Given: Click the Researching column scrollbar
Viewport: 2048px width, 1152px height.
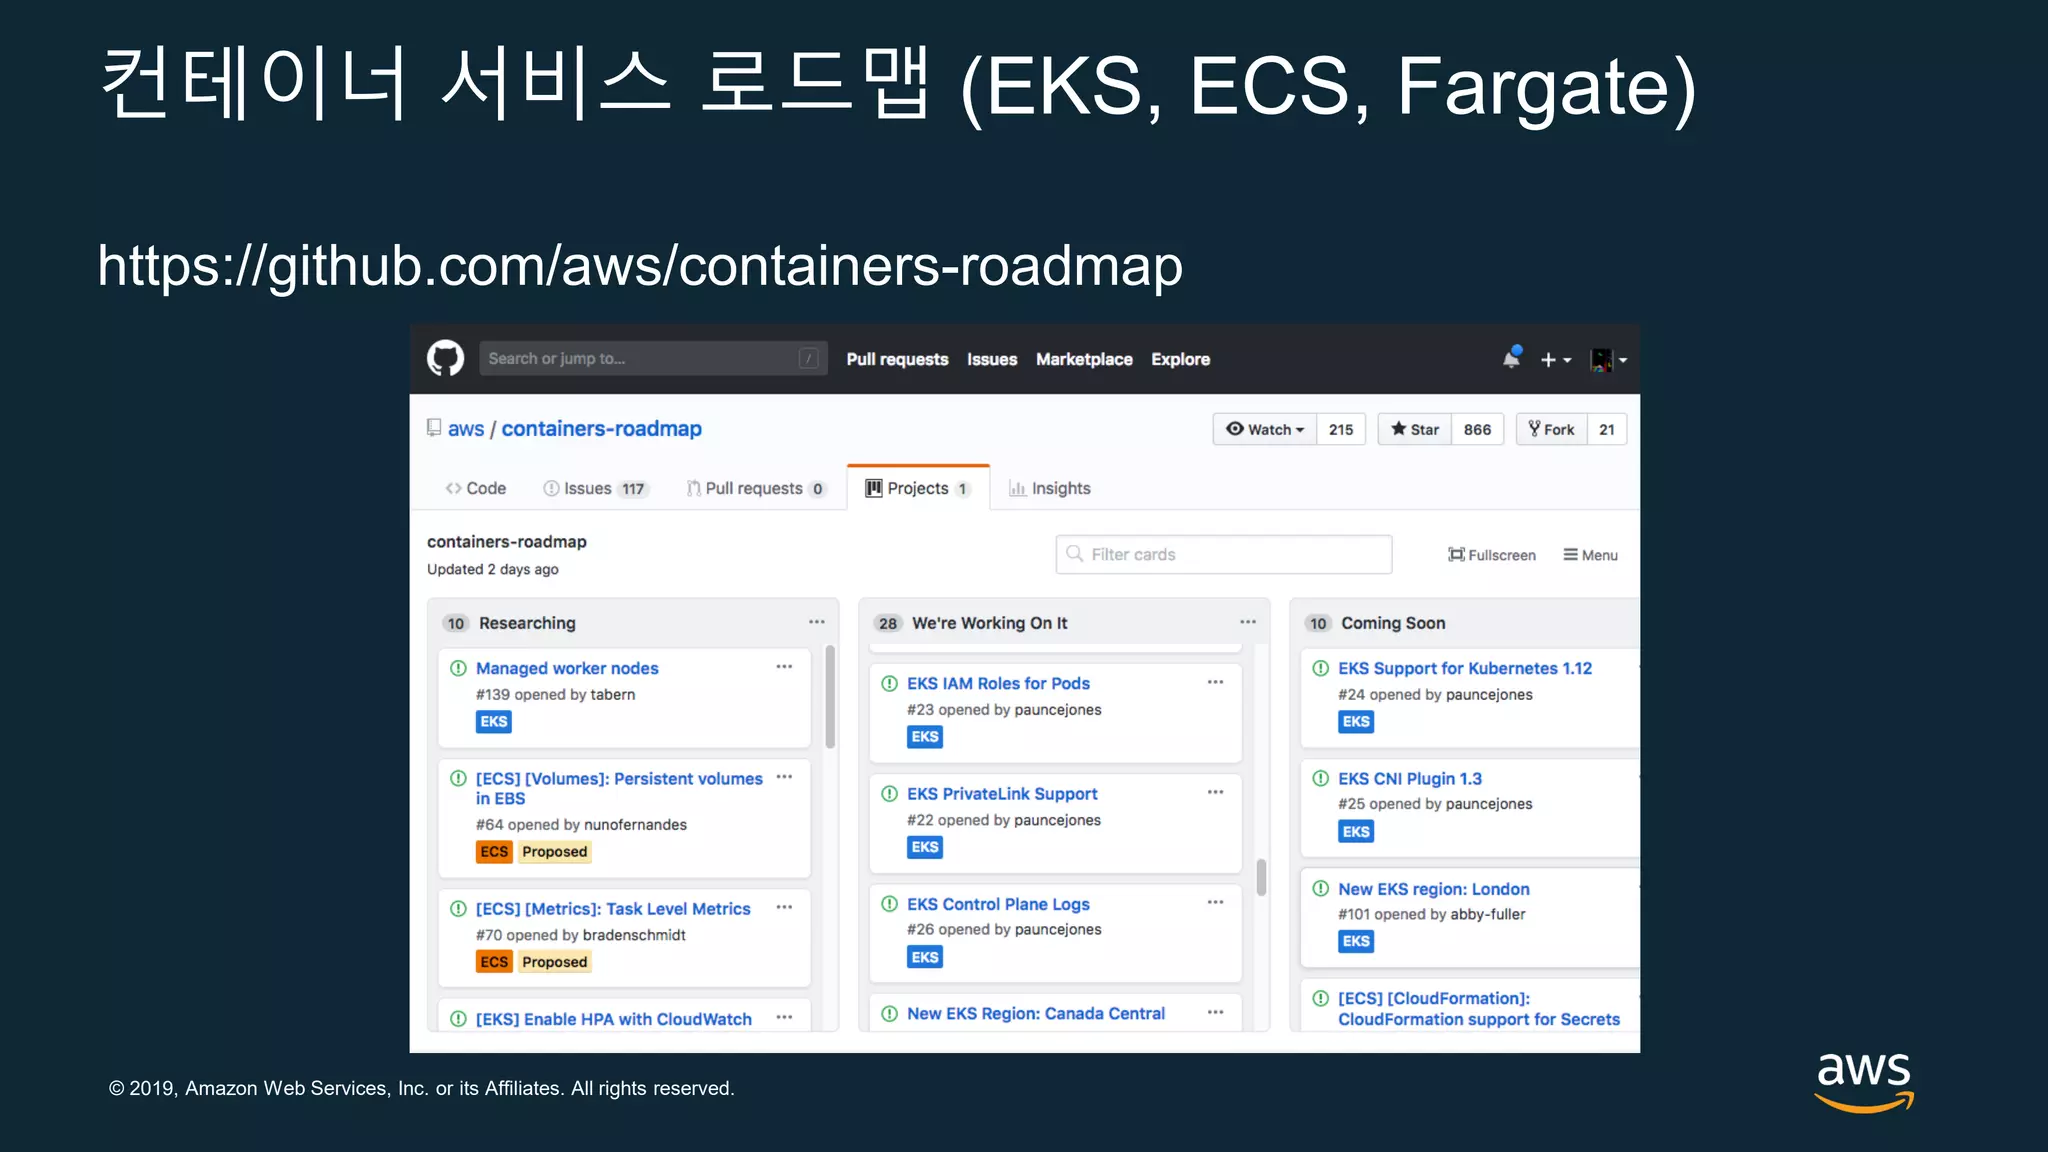Looking at the screenshot, I should tap(830, 697).
